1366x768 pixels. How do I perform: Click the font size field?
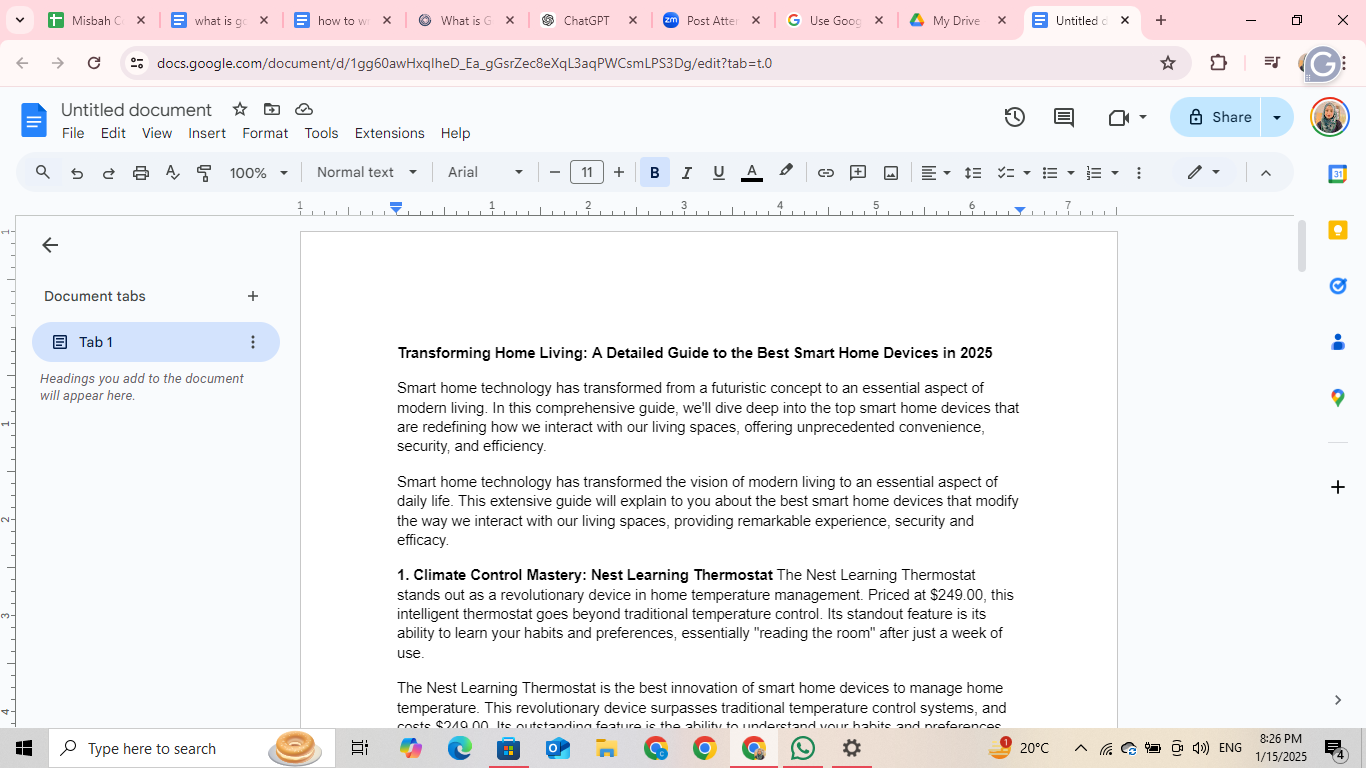(587, 172)
